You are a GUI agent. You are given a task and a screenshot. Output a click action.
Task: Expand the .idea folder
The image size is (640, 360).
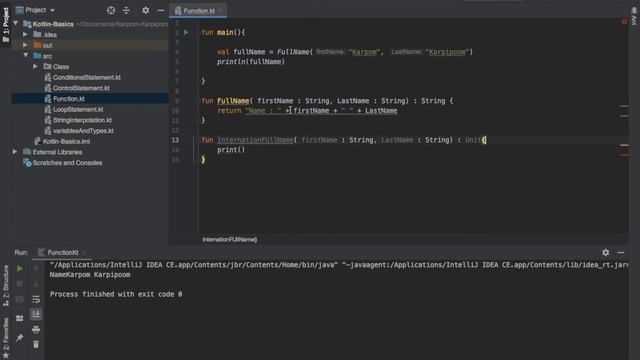[25, 34]
